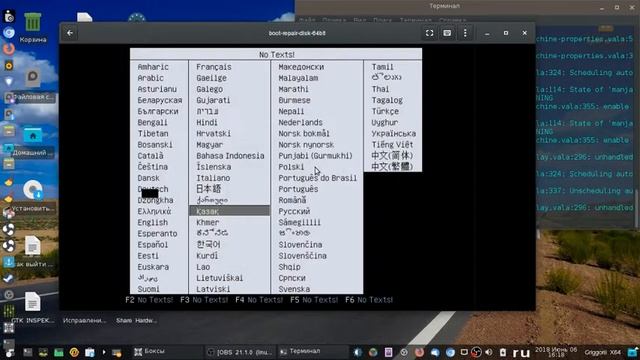This screenshot has height=360, width=640.
Task: Select Hindi language
Action: point(207,122)
